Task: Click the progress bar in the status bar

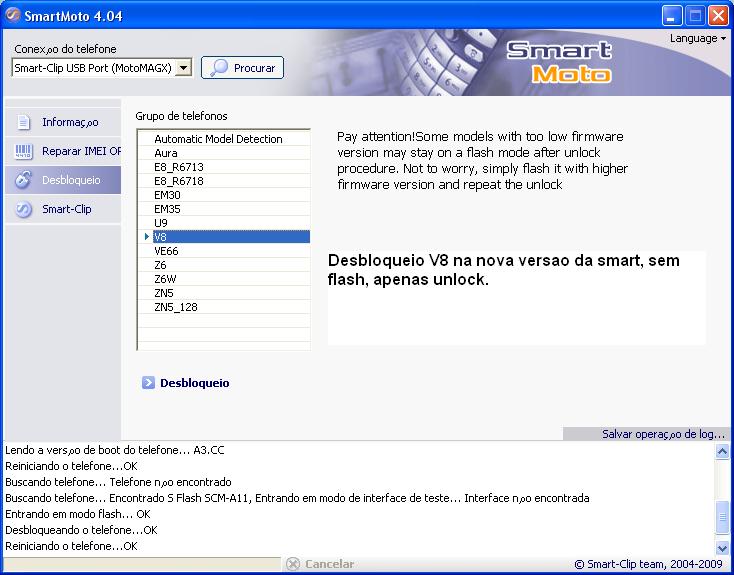Action: (142, 563)
